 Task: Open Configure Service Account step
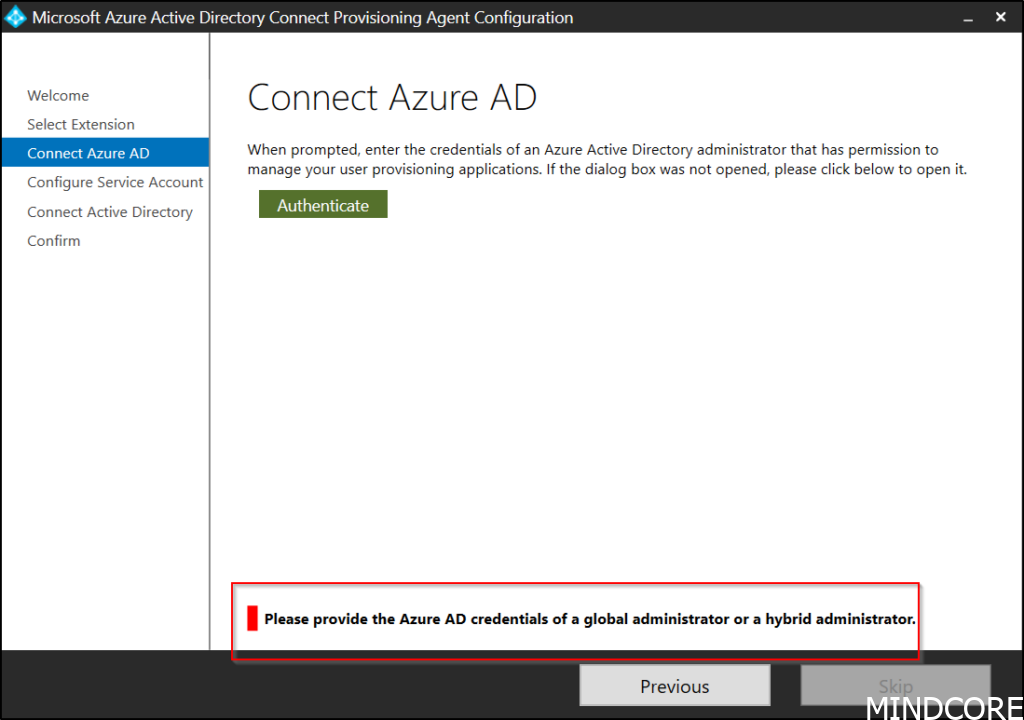pyautogui.click(x=115, y=182)
